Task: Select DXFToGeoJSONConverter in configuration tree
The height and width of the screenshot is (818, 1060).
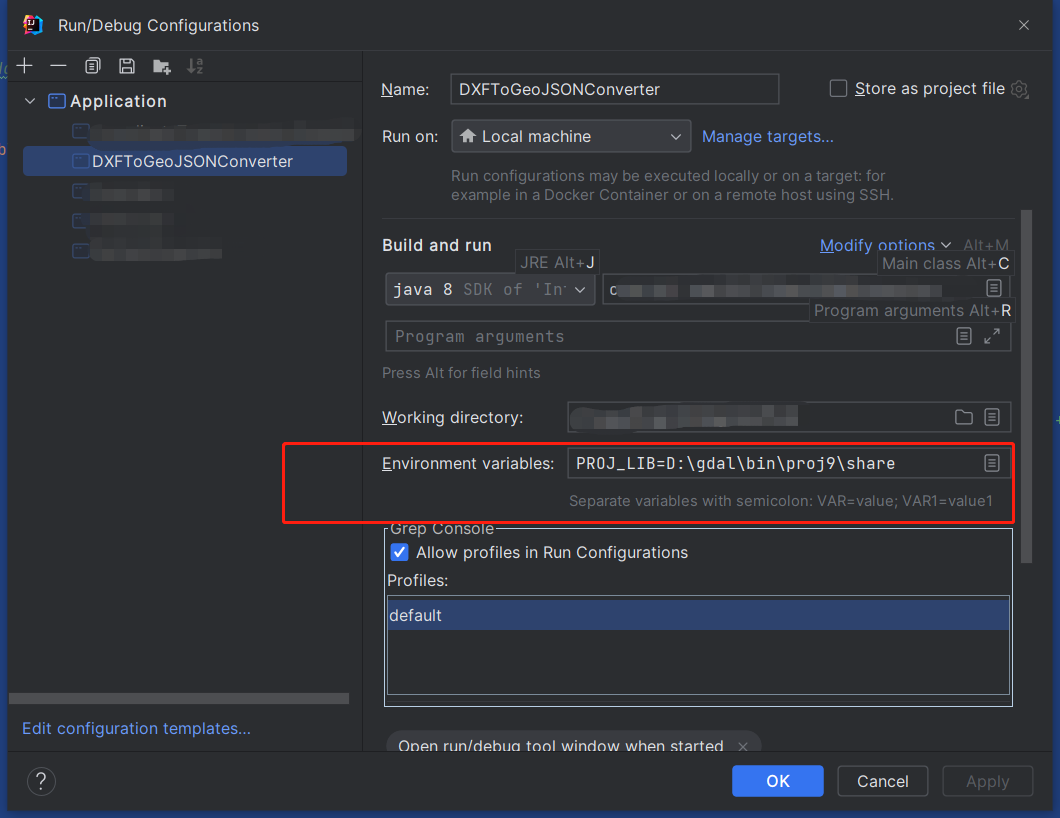Action: [x=185, y=162]
